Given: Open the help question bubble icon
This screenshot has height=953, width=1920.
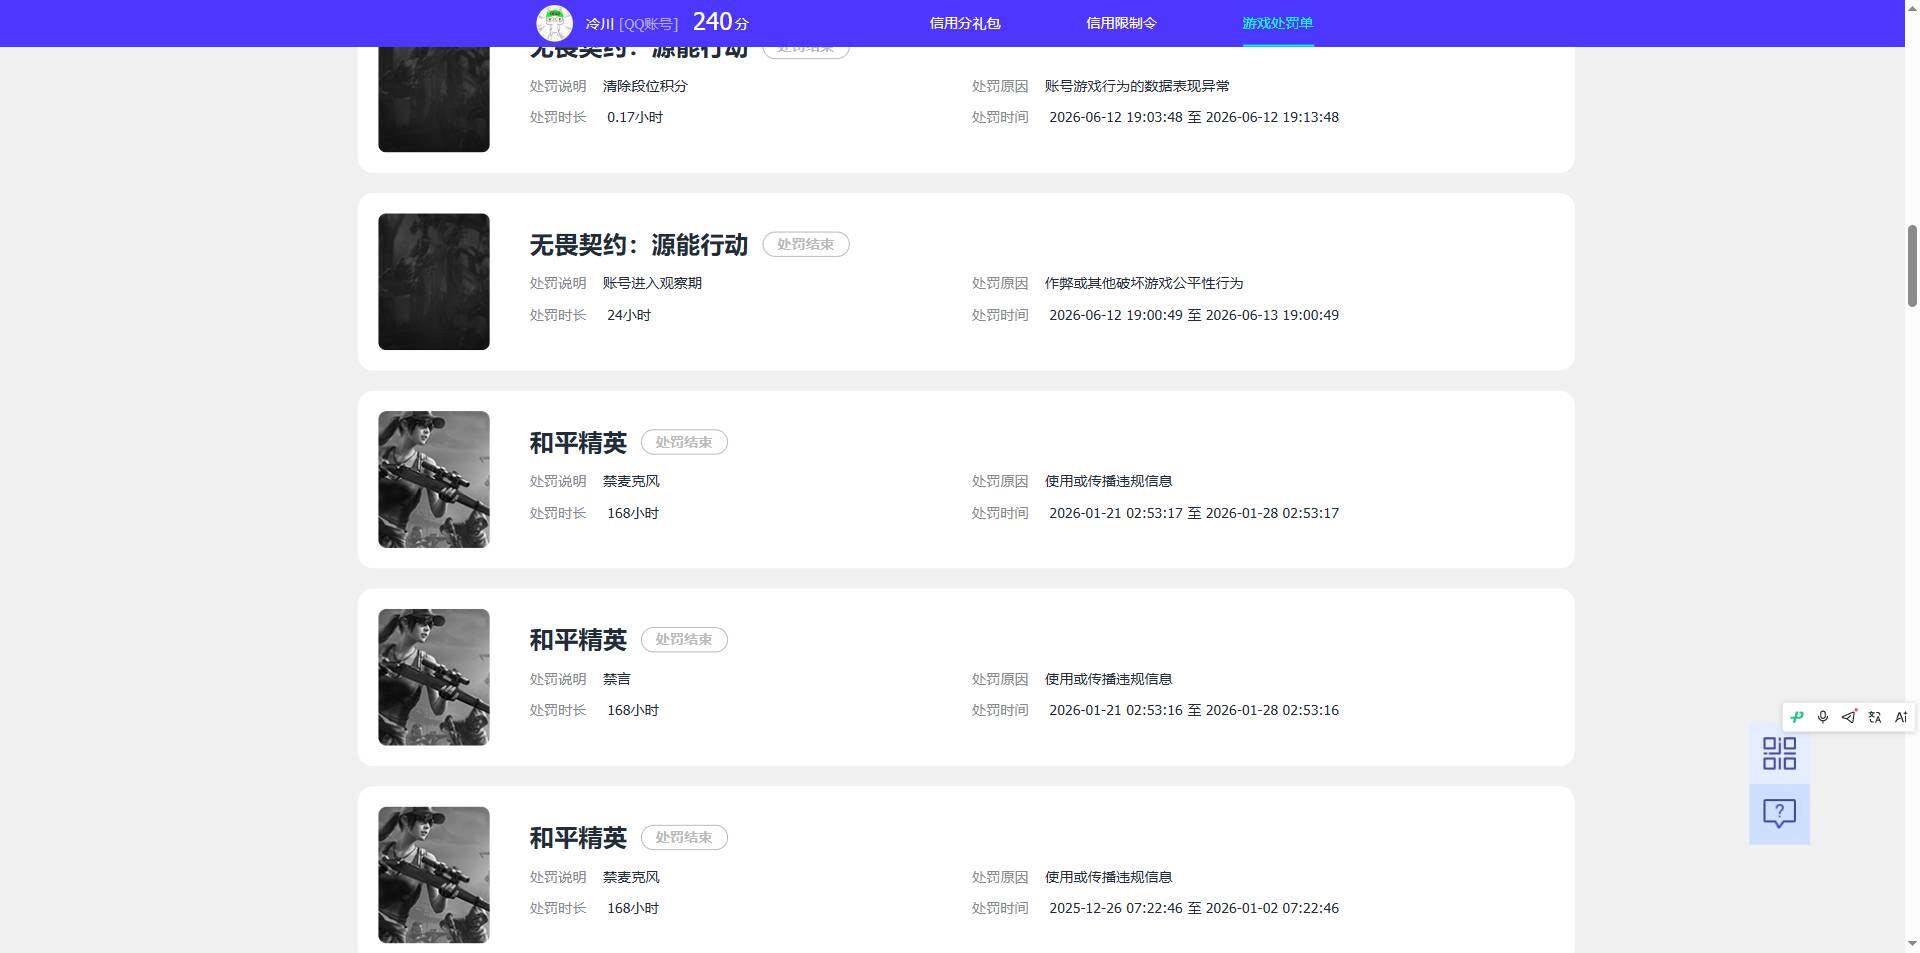Looking at the screenshot, I should pyautogui.click(x=1779, y=813).
